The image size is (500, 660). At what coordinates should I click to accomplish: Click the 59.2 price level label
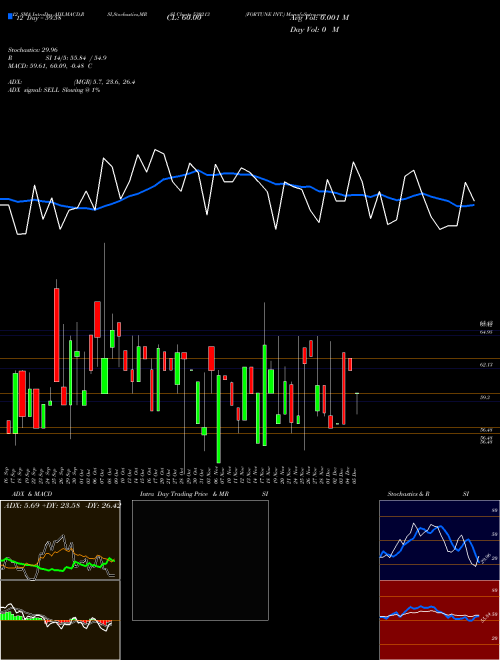point(484,397)
